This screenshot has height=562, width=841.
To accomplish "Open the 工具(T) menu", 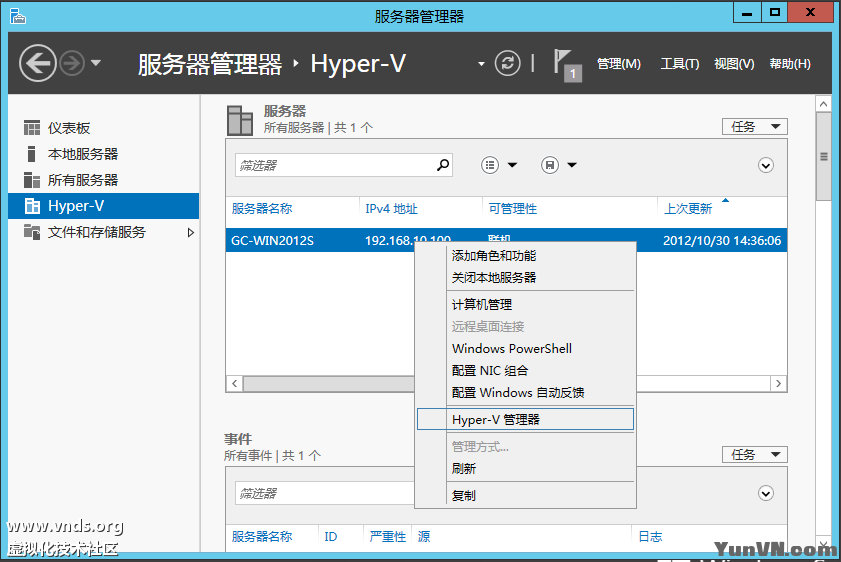I will pyautogui.click(x=680, y=64).
